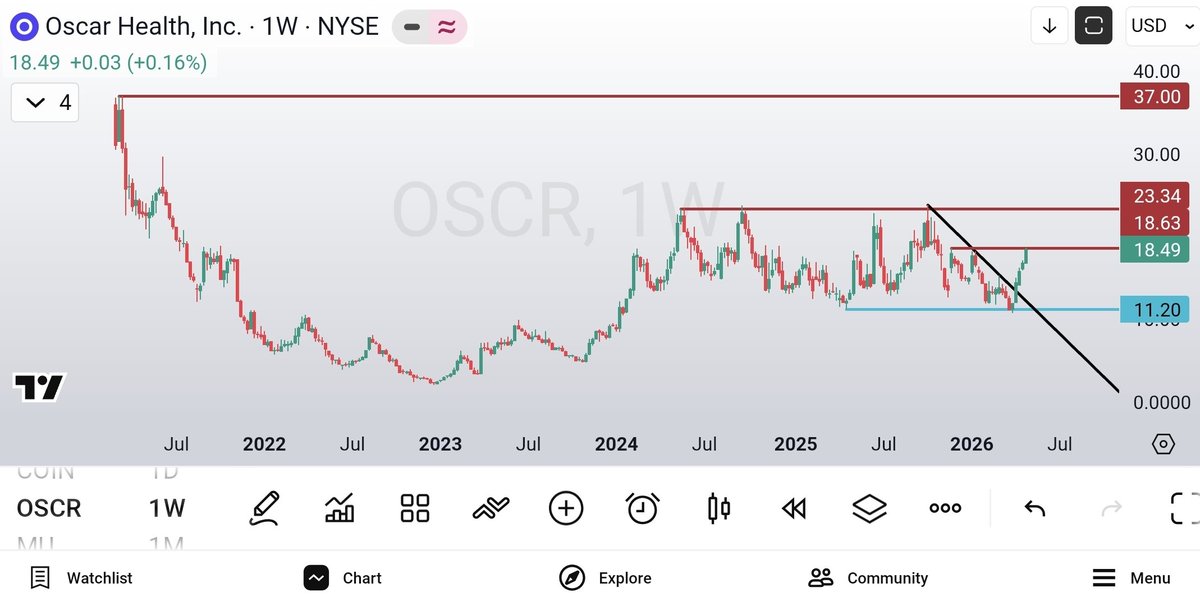Open the indicator strategies zigzag icon

coord(491,509)
